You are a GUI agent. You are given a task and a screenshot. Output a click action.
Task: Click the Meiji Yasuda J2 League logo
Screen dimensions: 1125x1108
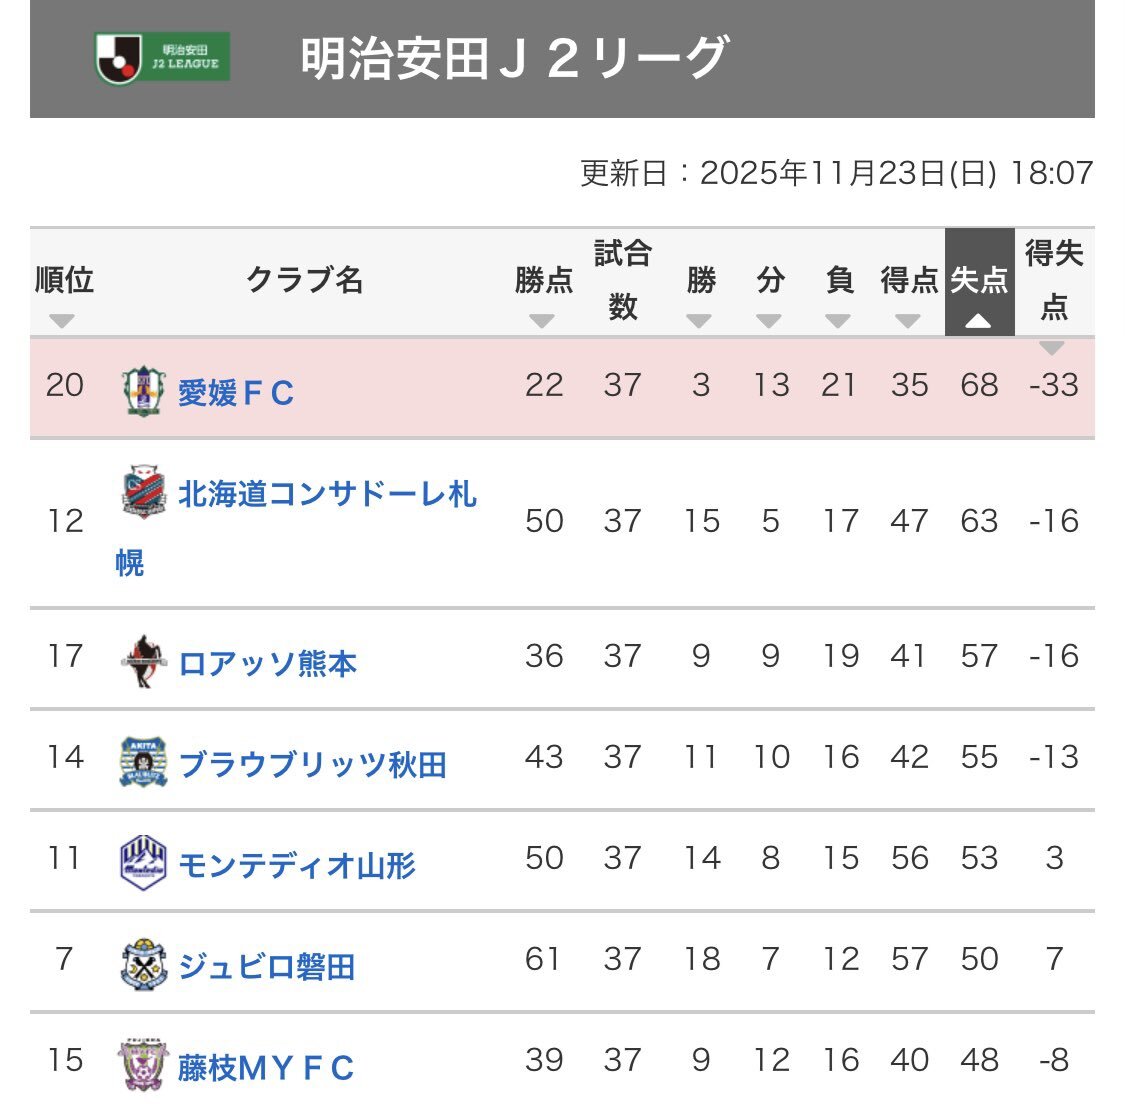click(162, 58)
